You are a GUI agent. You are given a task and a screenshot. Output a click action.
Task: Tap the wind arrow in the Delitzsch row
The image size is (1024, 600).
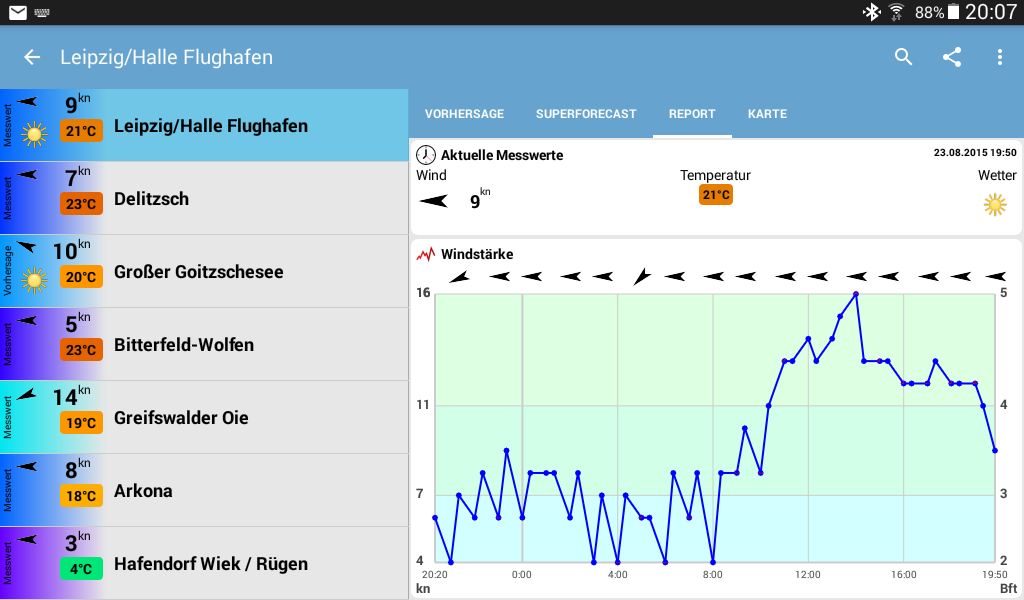point(27,174)
